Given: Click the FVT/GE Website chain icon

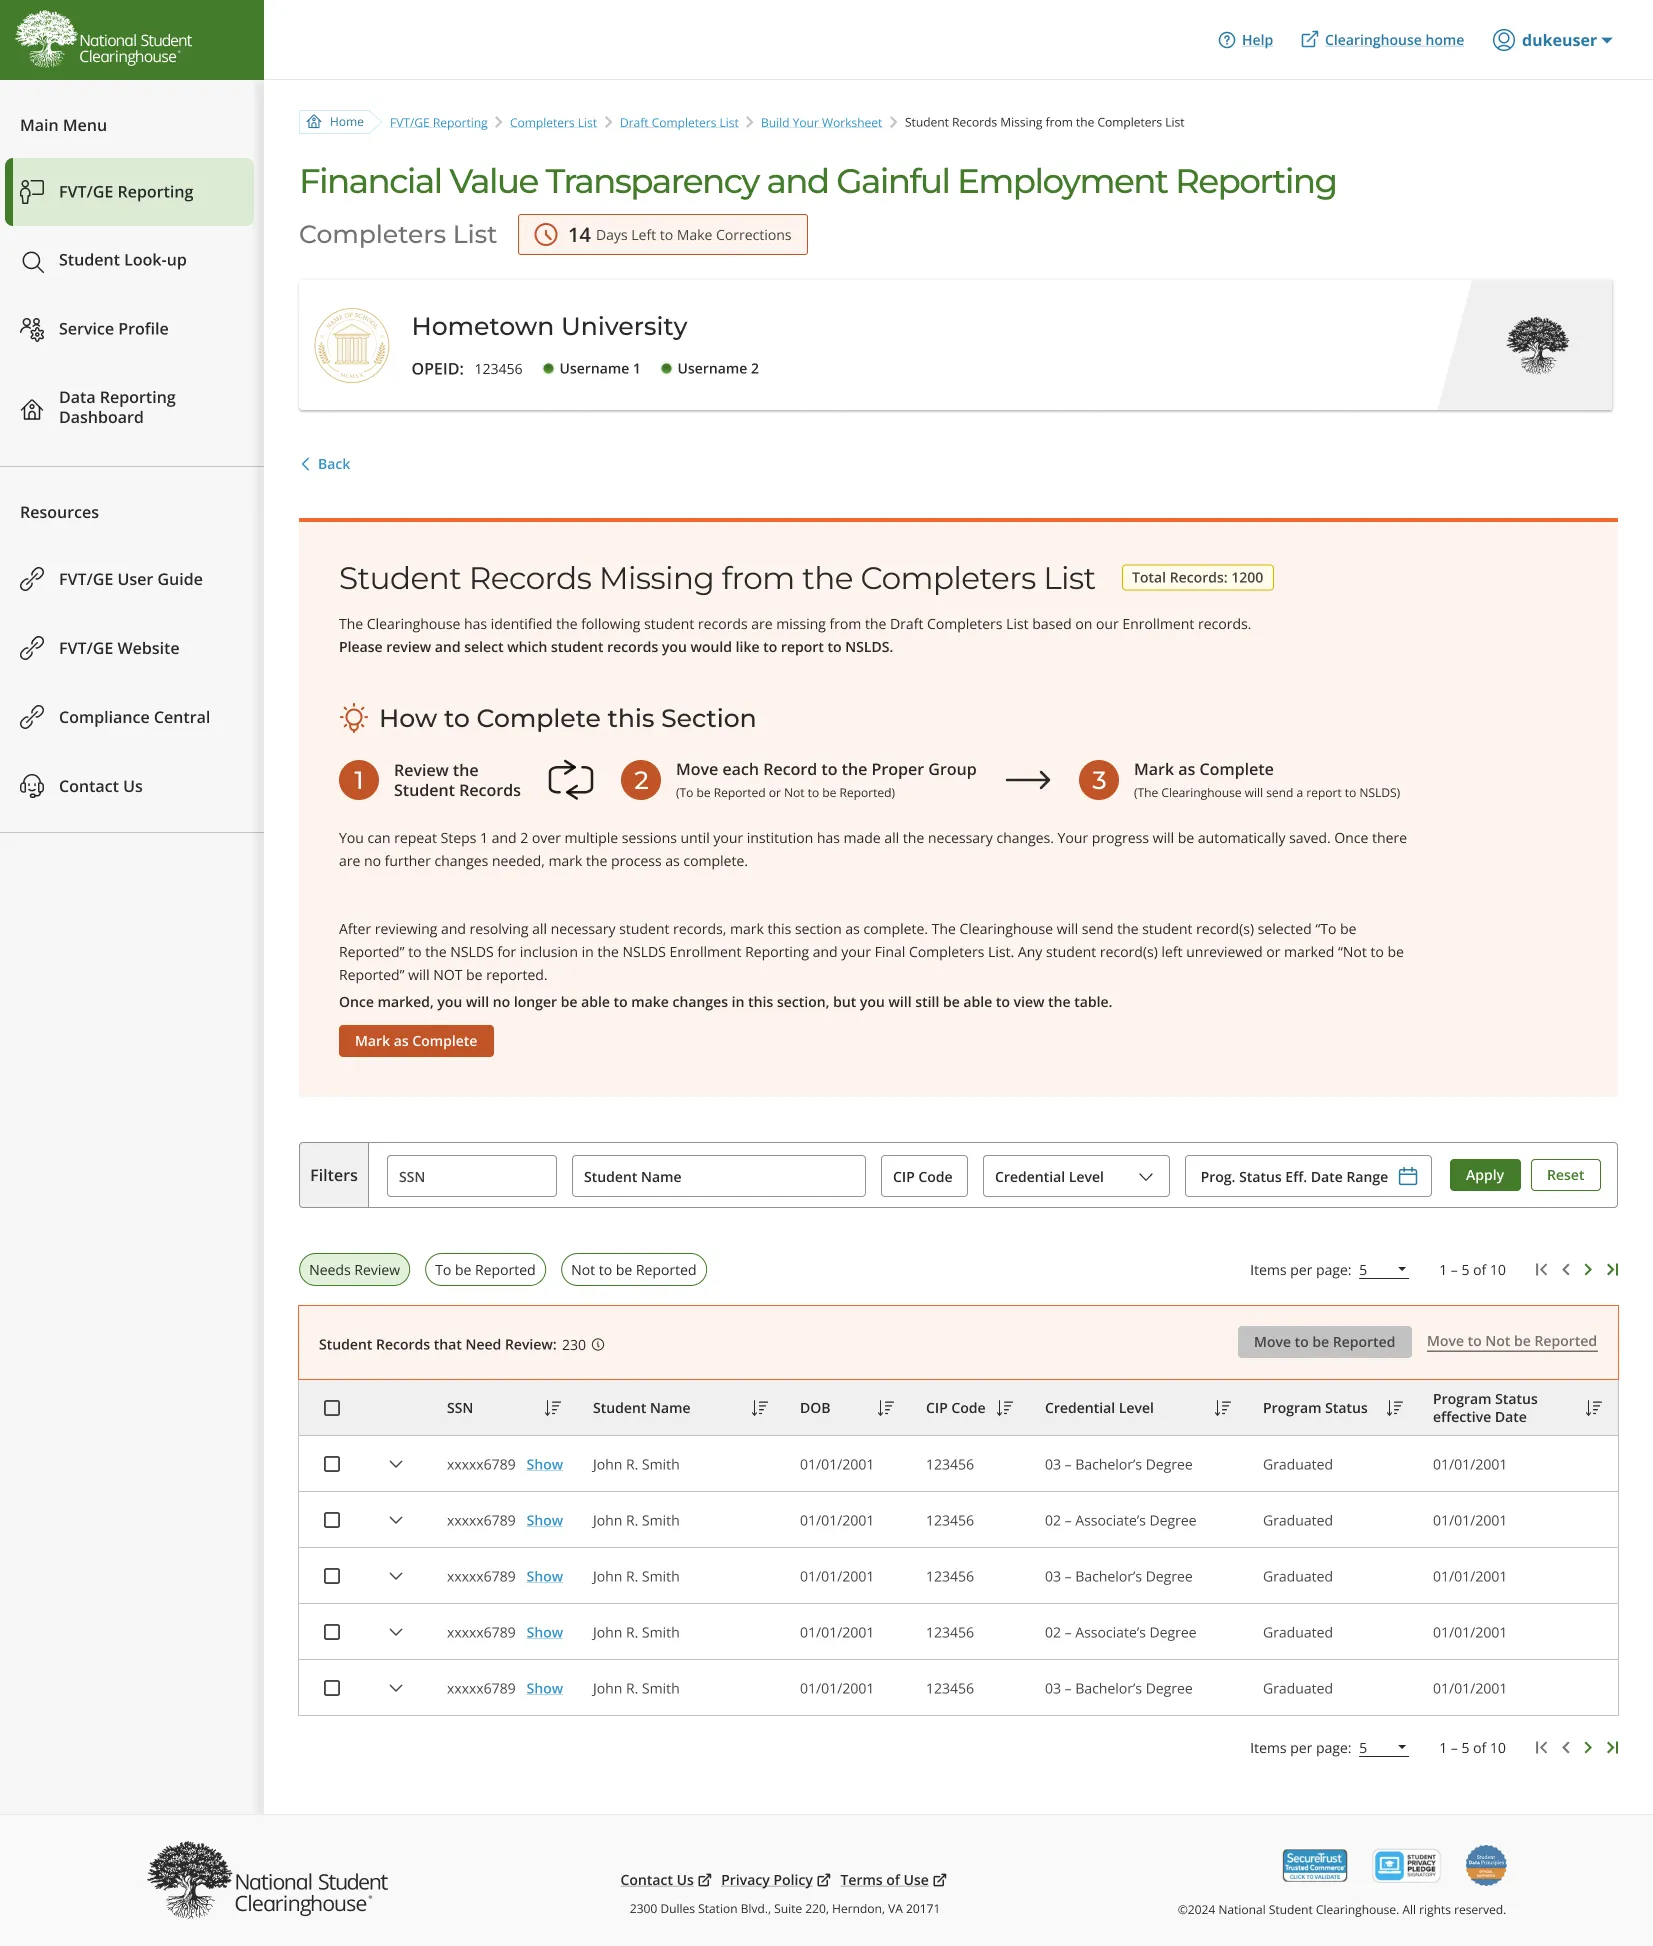Looking at the screenshot, I should pyautogui.click(x=32, y=648).
